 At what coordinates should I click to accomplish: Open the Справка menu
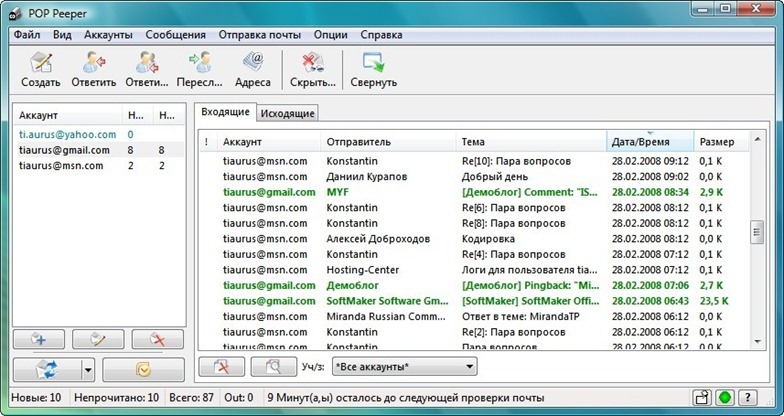click(x=381, y=35)
